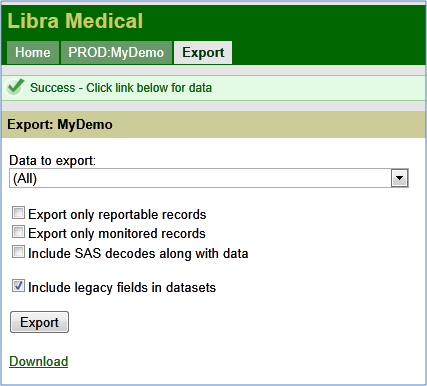The width and height of the screenshot is (427, 386).
Task: Open the Home tab
Action: click(33, 52)
